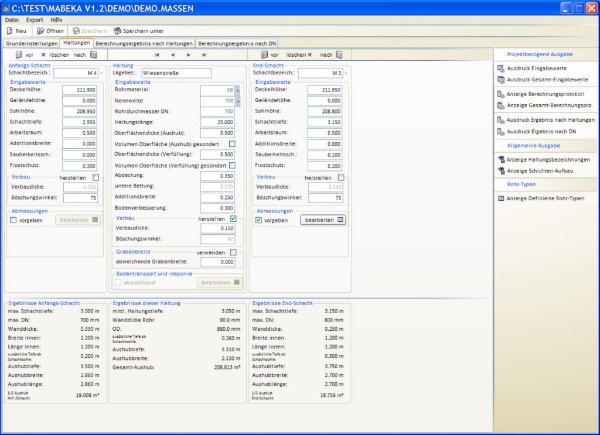Open Anfangs-Schacht Schachtbezeich. dropdown M 4
Viewport: 600px width, 435px height.
[x=101, y=73]
